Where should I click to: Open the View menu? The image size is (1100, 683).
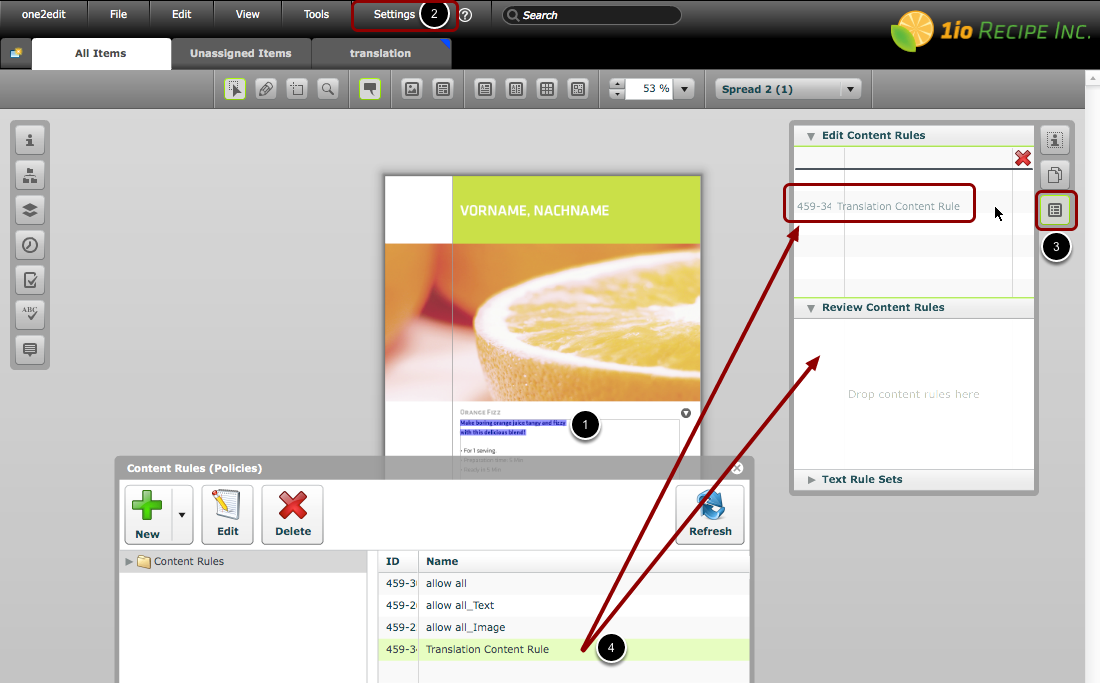[248, 14]
